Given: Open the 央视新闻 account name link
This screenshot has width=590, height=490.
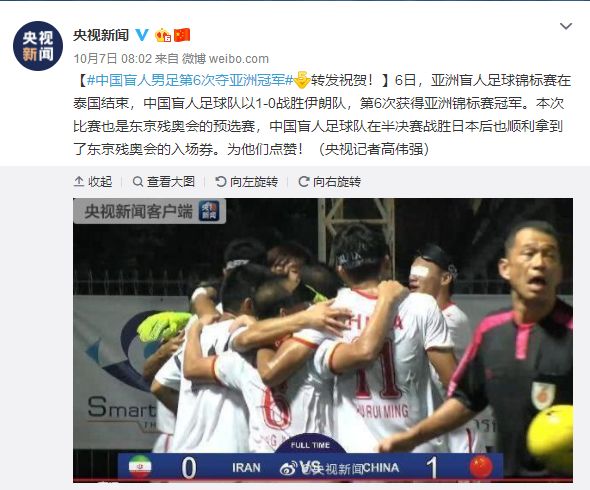Looking at the screenshot, I should [x=101, y=35].
